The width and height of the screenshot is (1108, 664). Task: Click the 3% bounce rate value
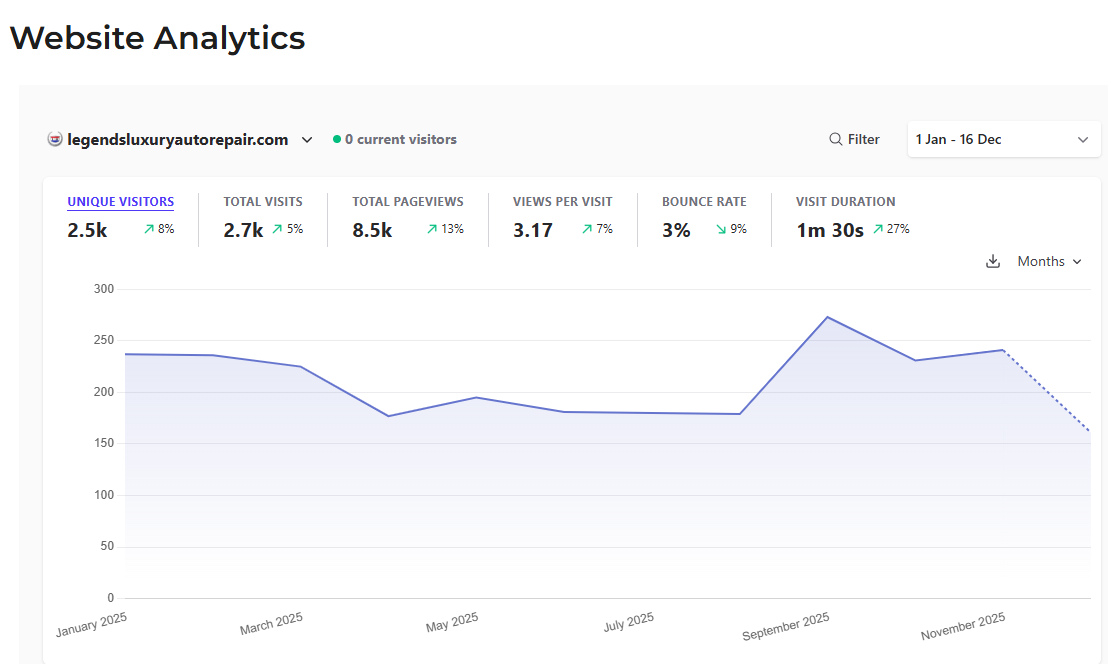coord(676,230)
